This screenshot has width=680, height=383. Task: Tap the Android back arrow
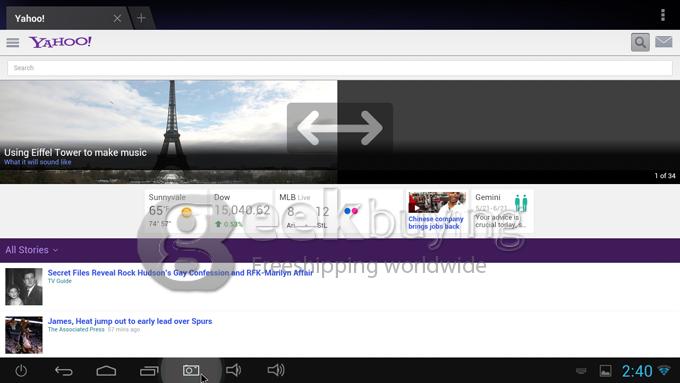63,371
